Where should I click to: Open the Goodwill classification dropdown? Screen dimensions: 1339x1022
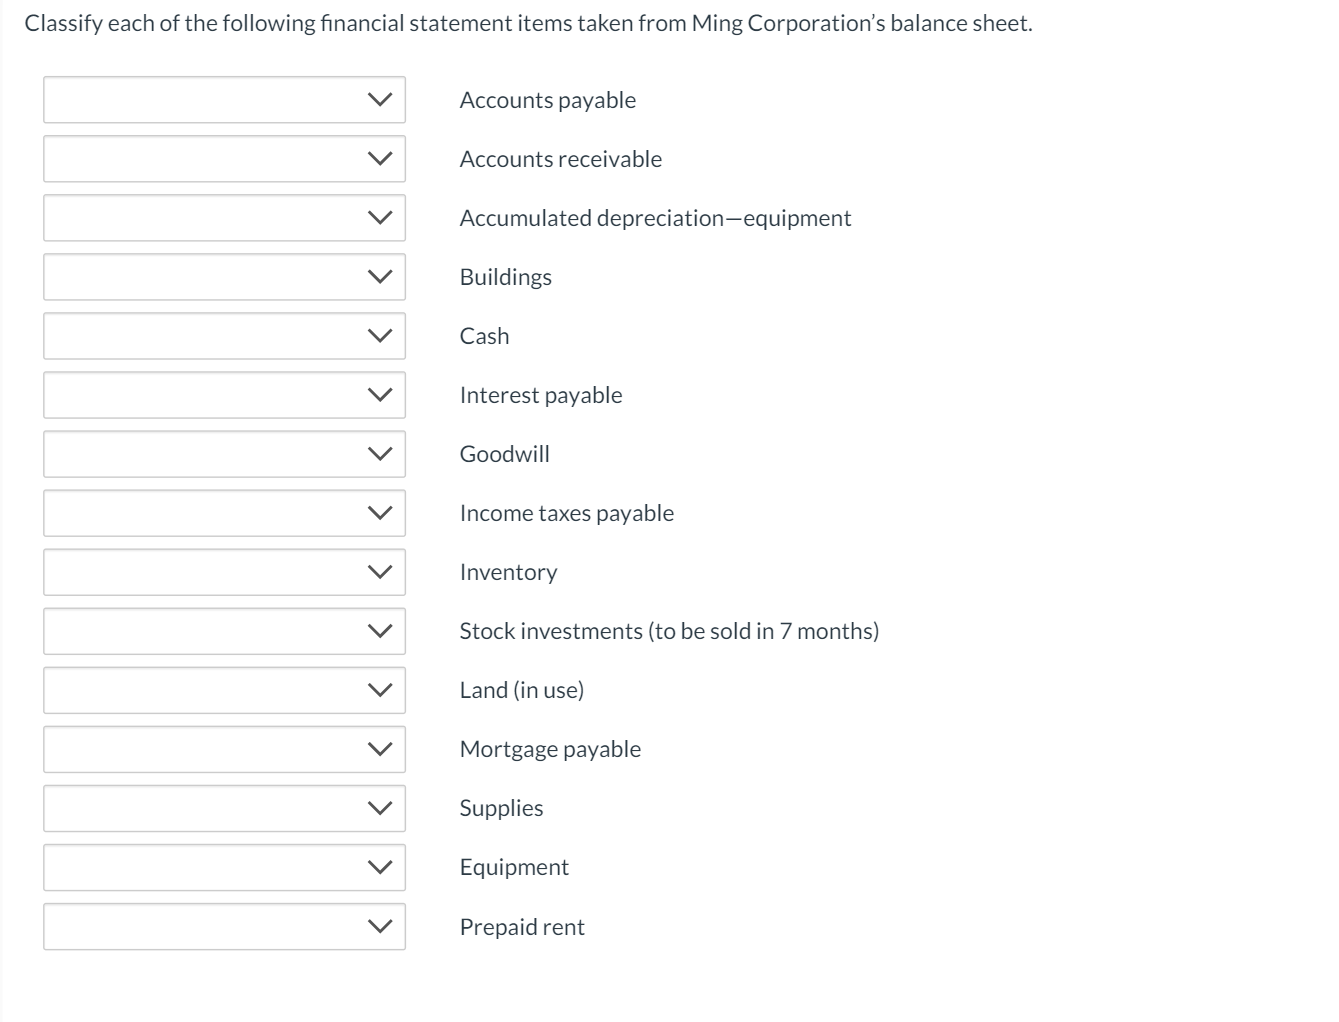[224, 454]
